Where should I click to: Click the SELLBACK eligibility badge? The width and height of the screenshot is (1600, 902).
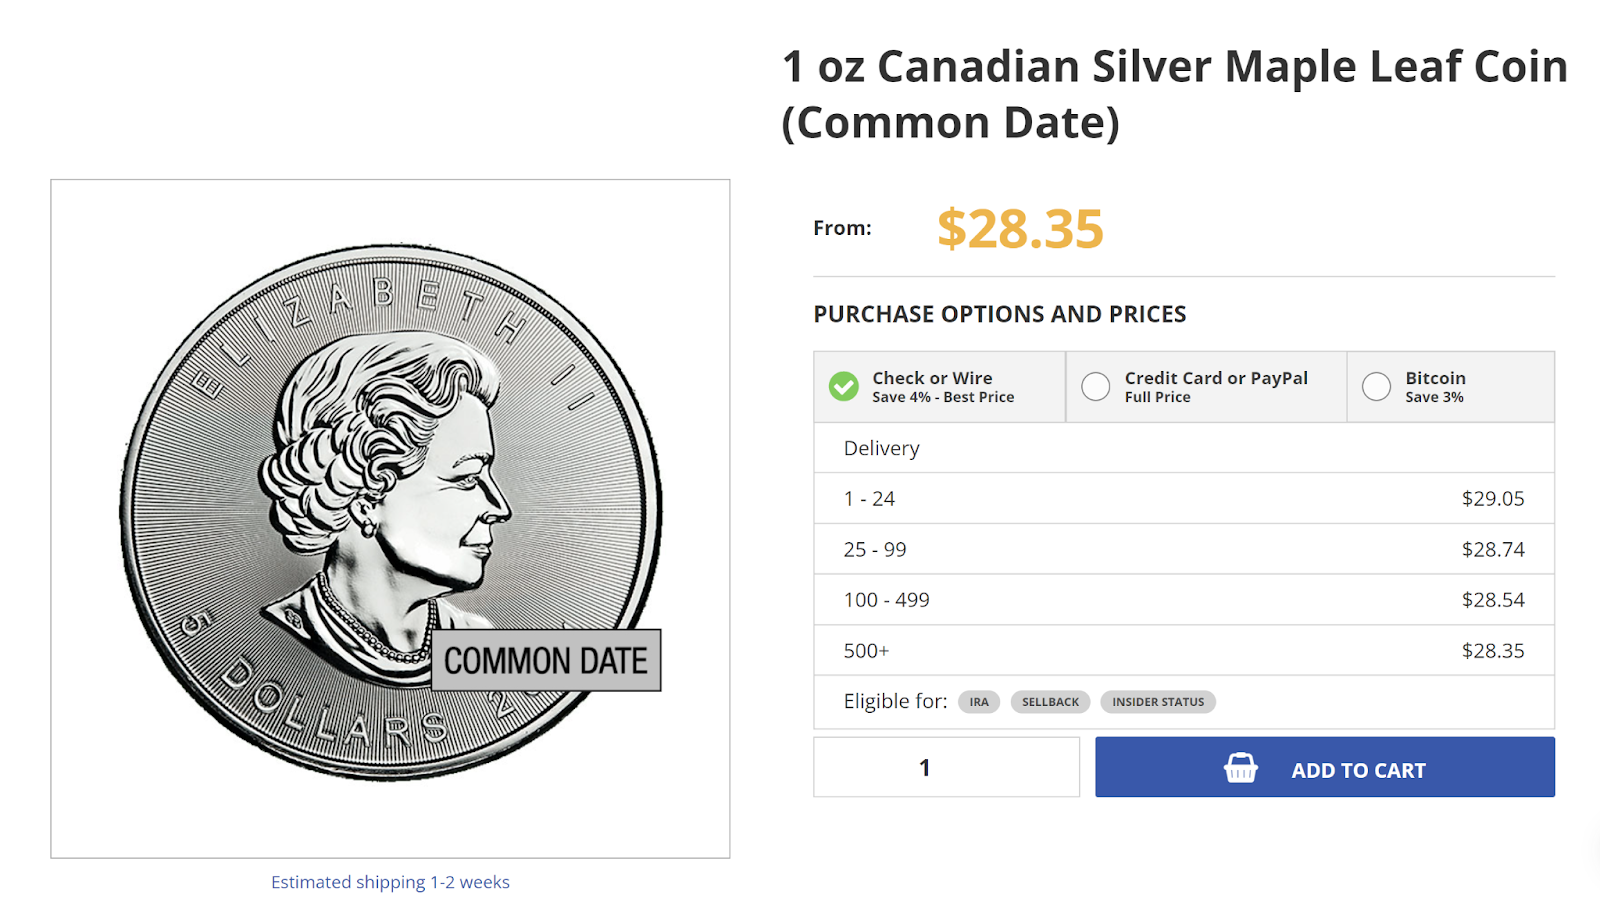pyautogui.click(x=1050, y=702)
